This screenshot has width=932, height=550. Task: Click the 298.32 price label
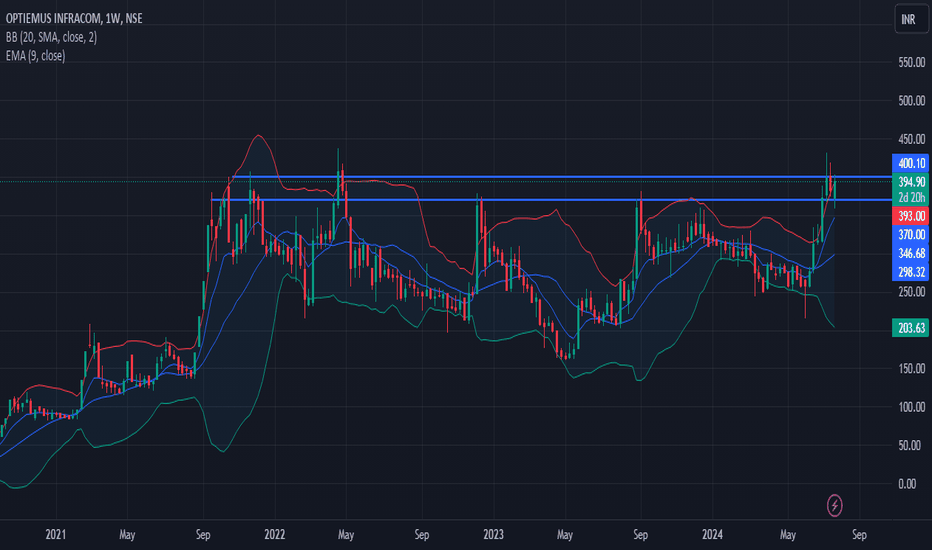[x=911, y=272]
